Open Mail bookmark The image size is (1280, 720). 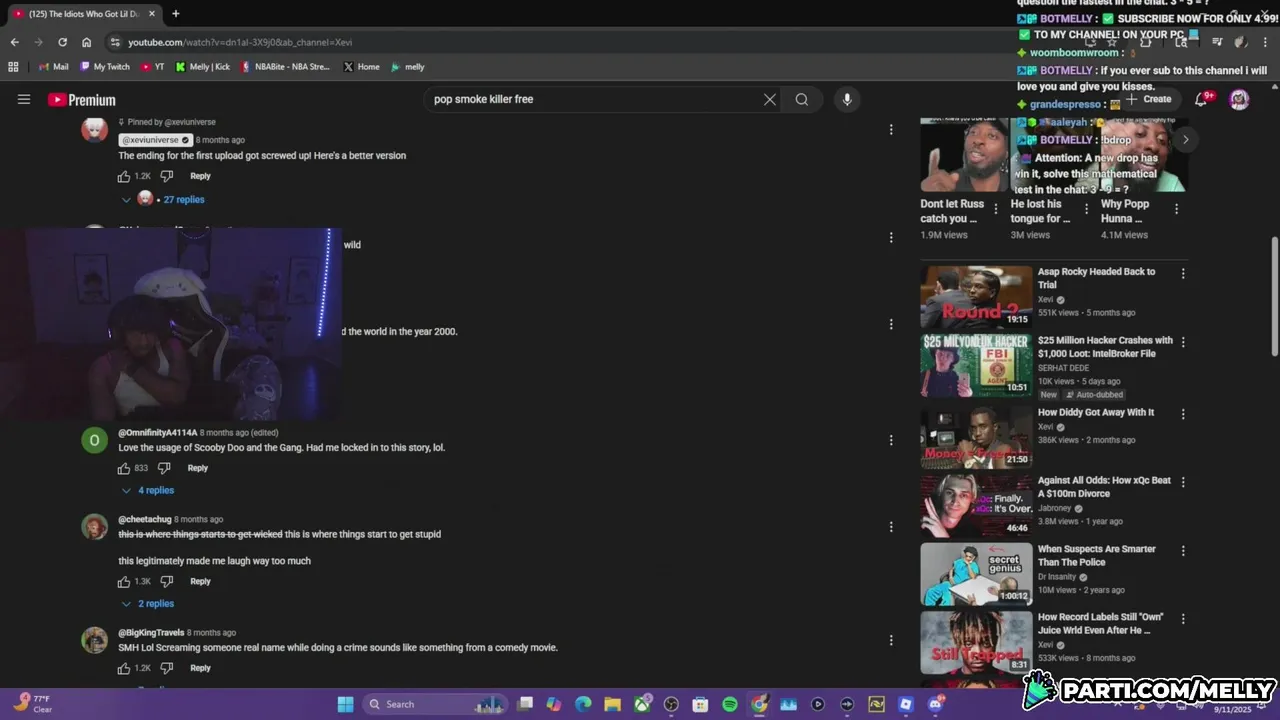tap(53, 67)
